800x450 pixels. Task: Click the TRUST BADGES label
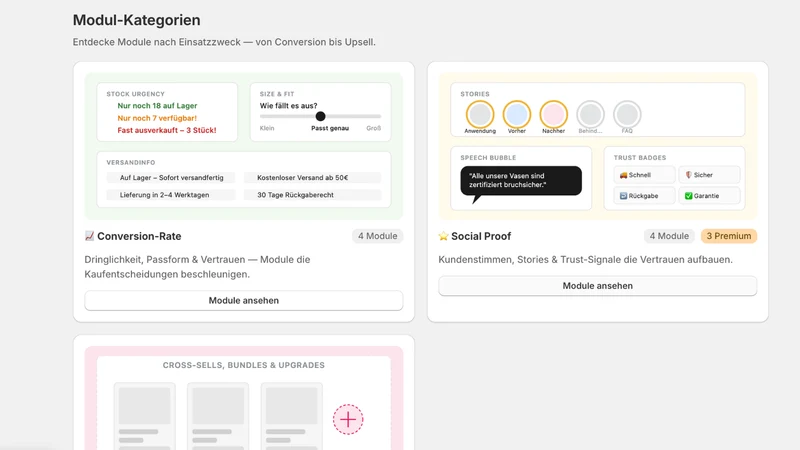[640, 158]
